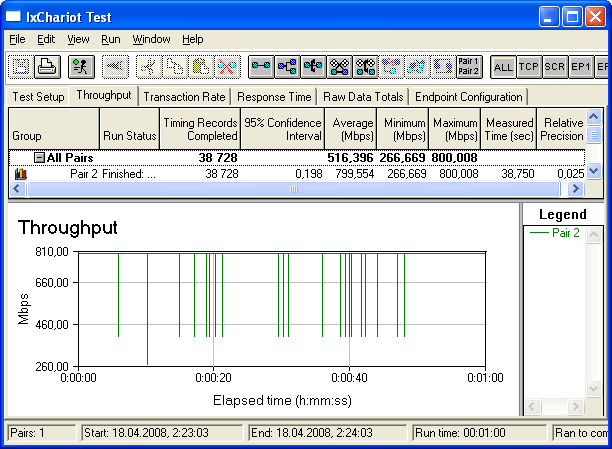Click the Pair 2 measured time 38,750

518,174
